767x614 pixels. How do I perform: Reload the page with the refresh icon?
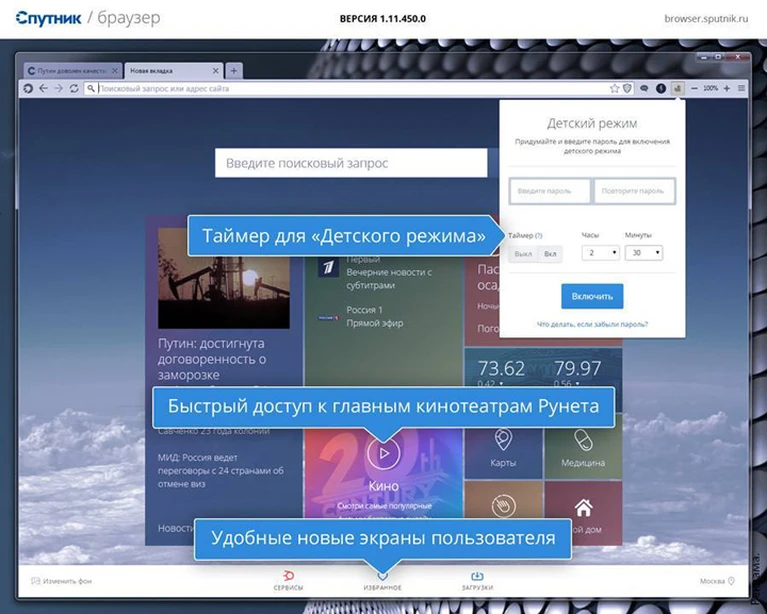pos(74,89)
